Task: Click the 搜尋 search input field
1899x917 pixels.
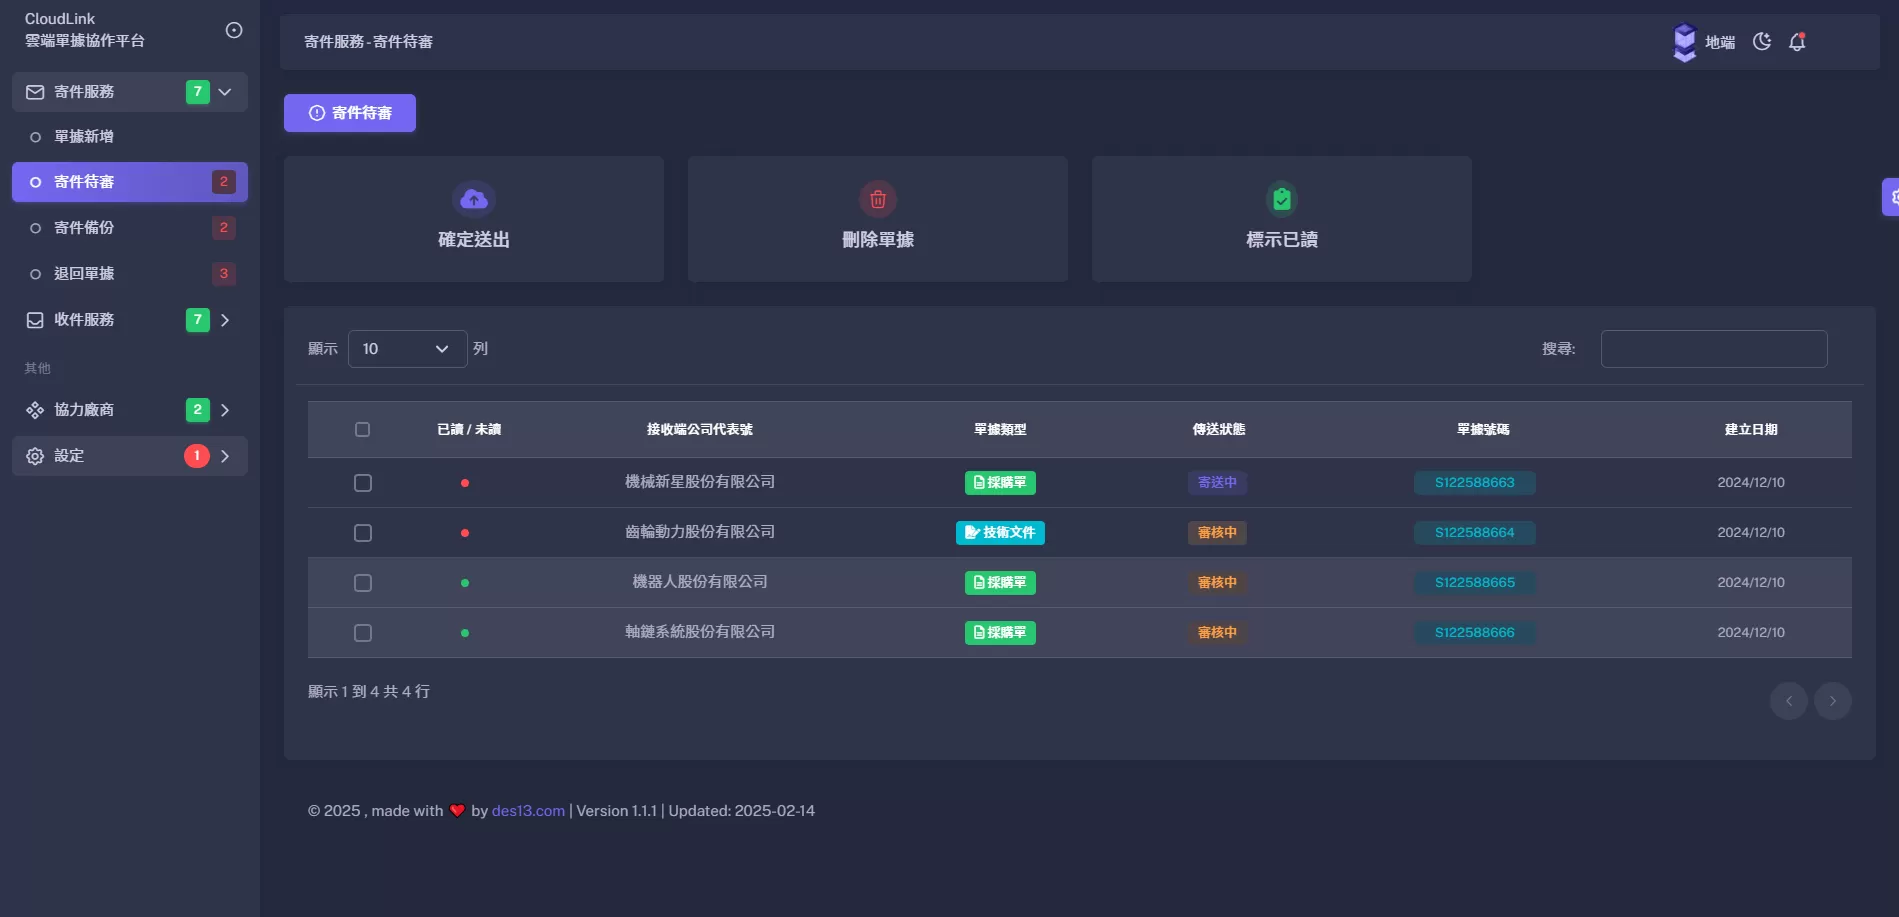Action: click(1713, 349)
